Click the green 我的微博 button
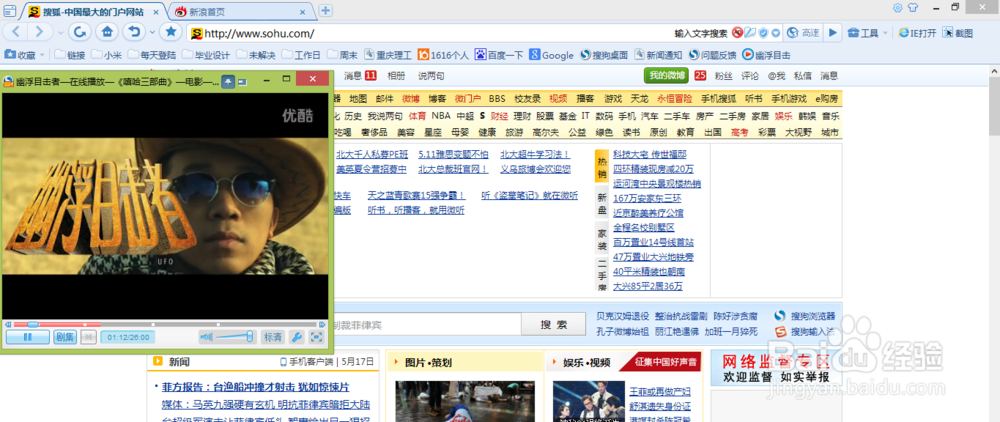This screenshot has height=422, width=1000. [x=666, y=76]
